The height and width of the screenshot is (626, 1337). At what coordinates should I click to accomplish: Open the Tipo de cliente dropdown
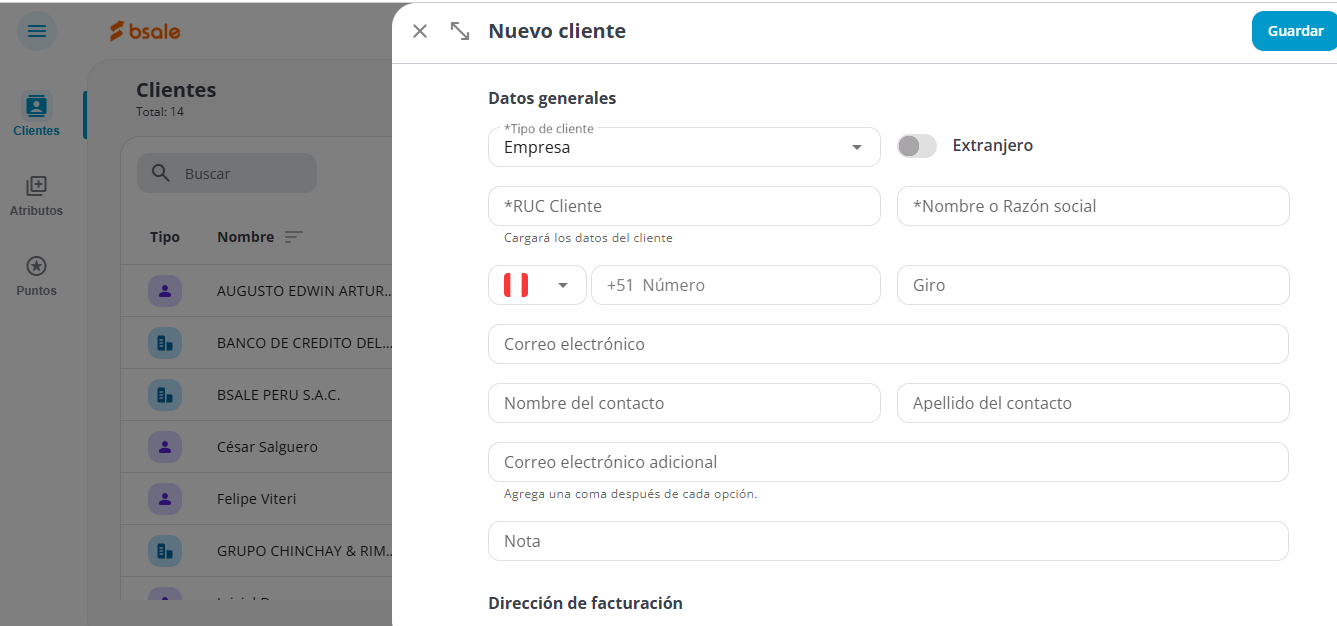click(684, 147)
